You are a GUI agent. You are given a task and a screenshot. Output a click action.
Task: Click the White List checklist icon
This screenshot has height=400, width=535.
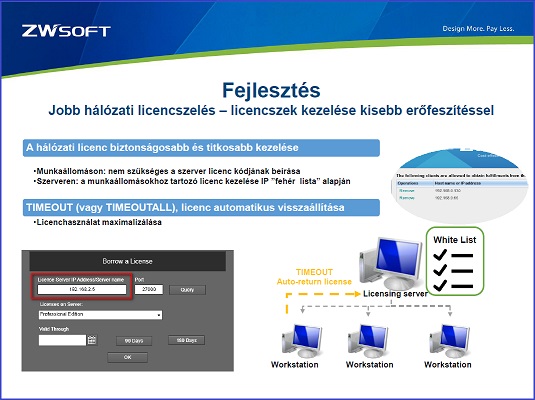(x=455, y=261)
